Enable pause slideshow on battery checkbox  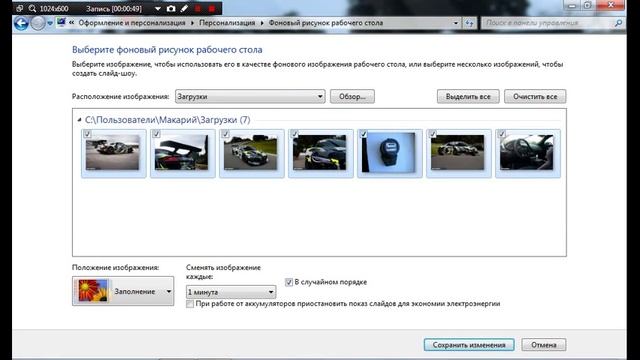click(x=190, y=304)
